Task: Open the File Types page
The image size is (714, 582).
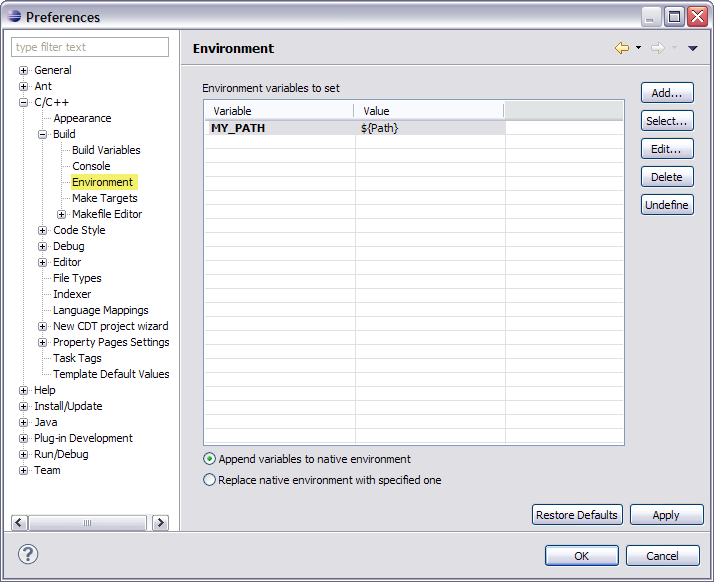Action: (x=77, y=278)
